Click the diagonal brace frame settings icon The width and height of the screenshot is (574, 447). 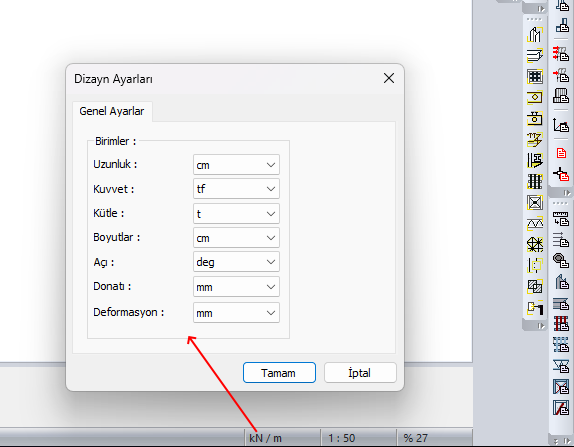point(561,408)
